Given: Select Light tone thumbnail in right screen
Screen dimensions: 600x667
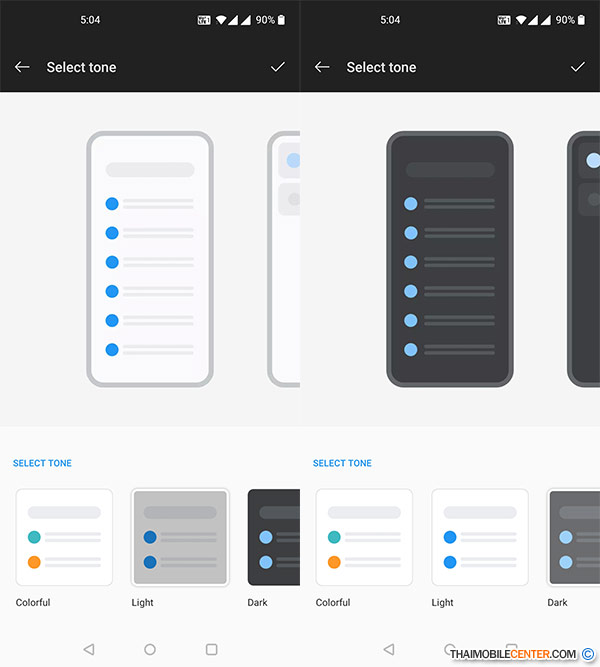Looking at the screenshot, I should click(x=480, y=537).
